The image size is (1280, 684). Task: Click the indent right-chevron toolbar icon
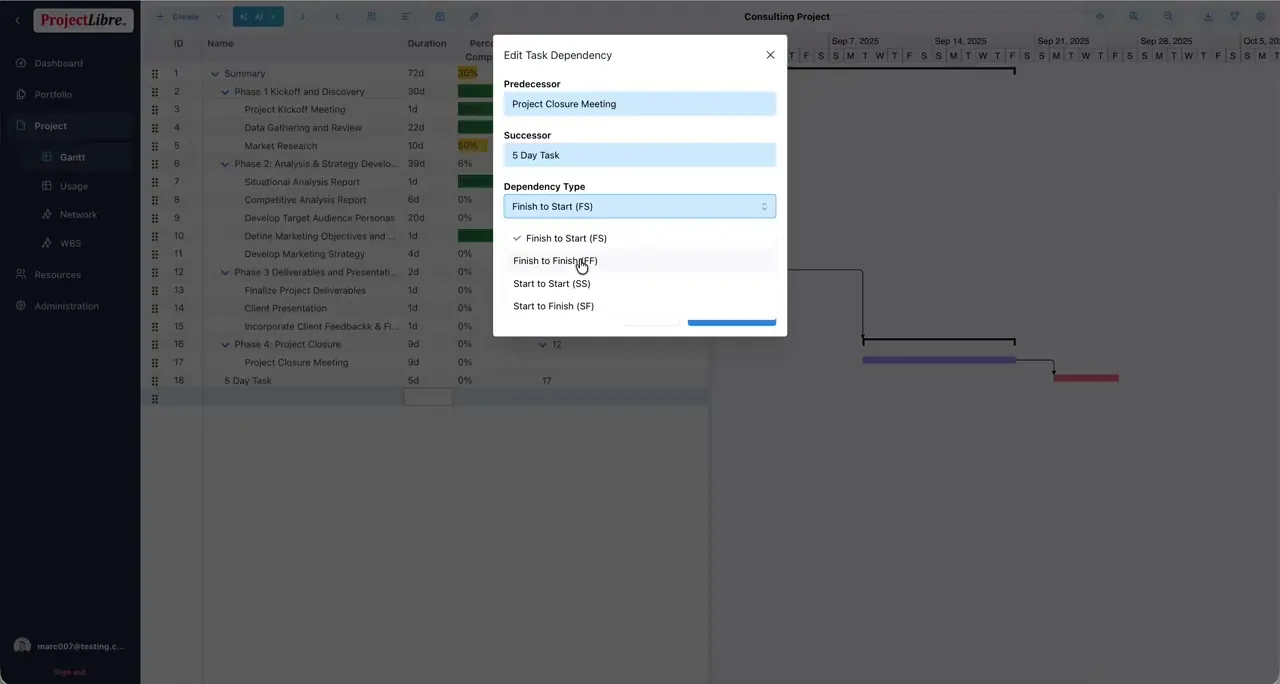click(x=303, y=17)
